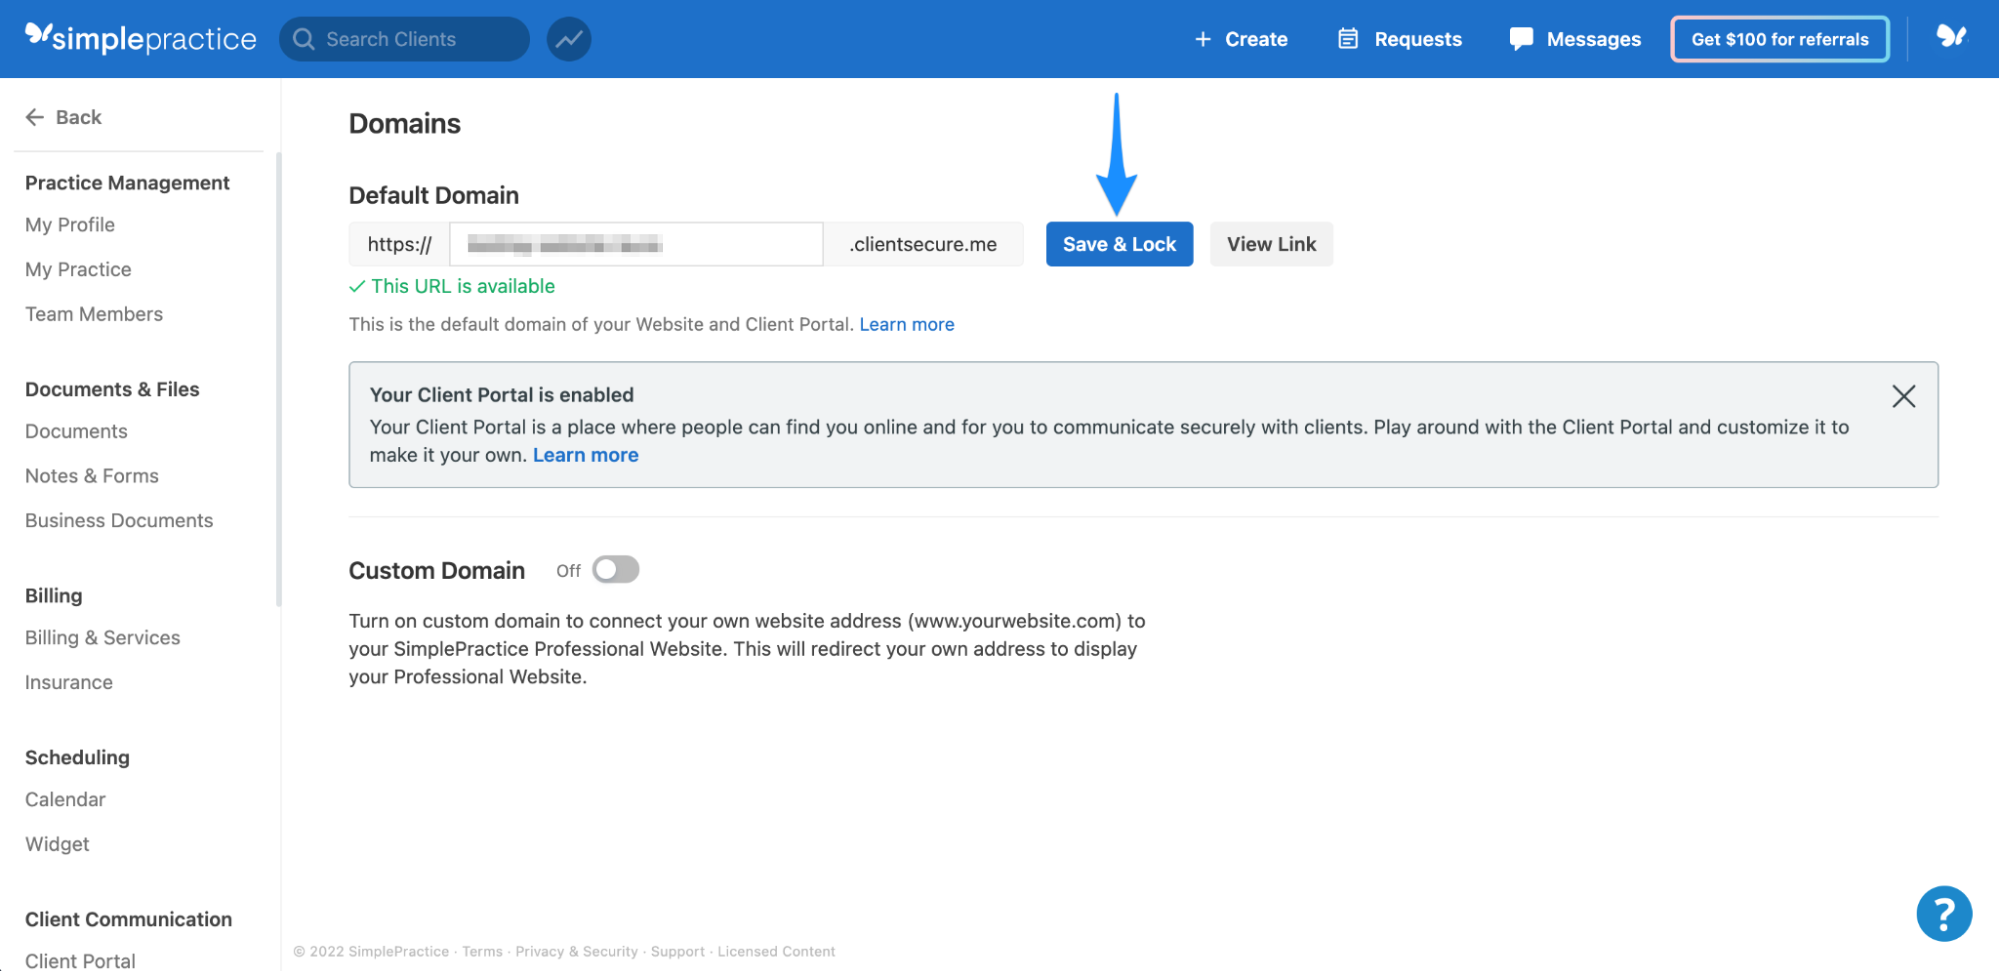
Task: Open Documents settings
Action: click(x=76, y=431)
